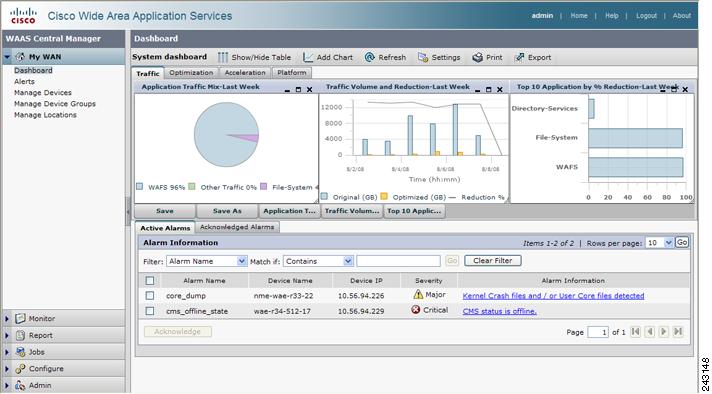
Task: Click the Show/Hide Table toolbar icon
Action: 222,58
